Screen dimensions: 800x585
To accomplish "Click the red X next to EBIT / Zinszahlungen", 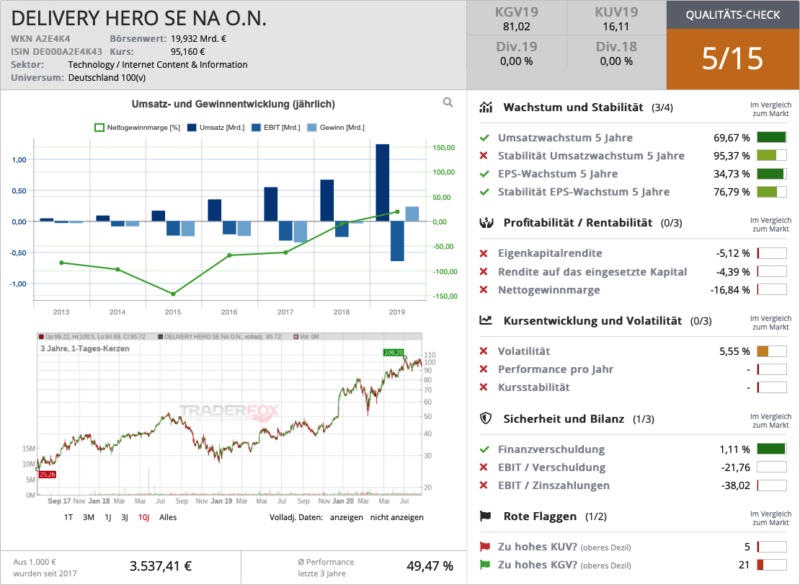I will coord(484,485).
